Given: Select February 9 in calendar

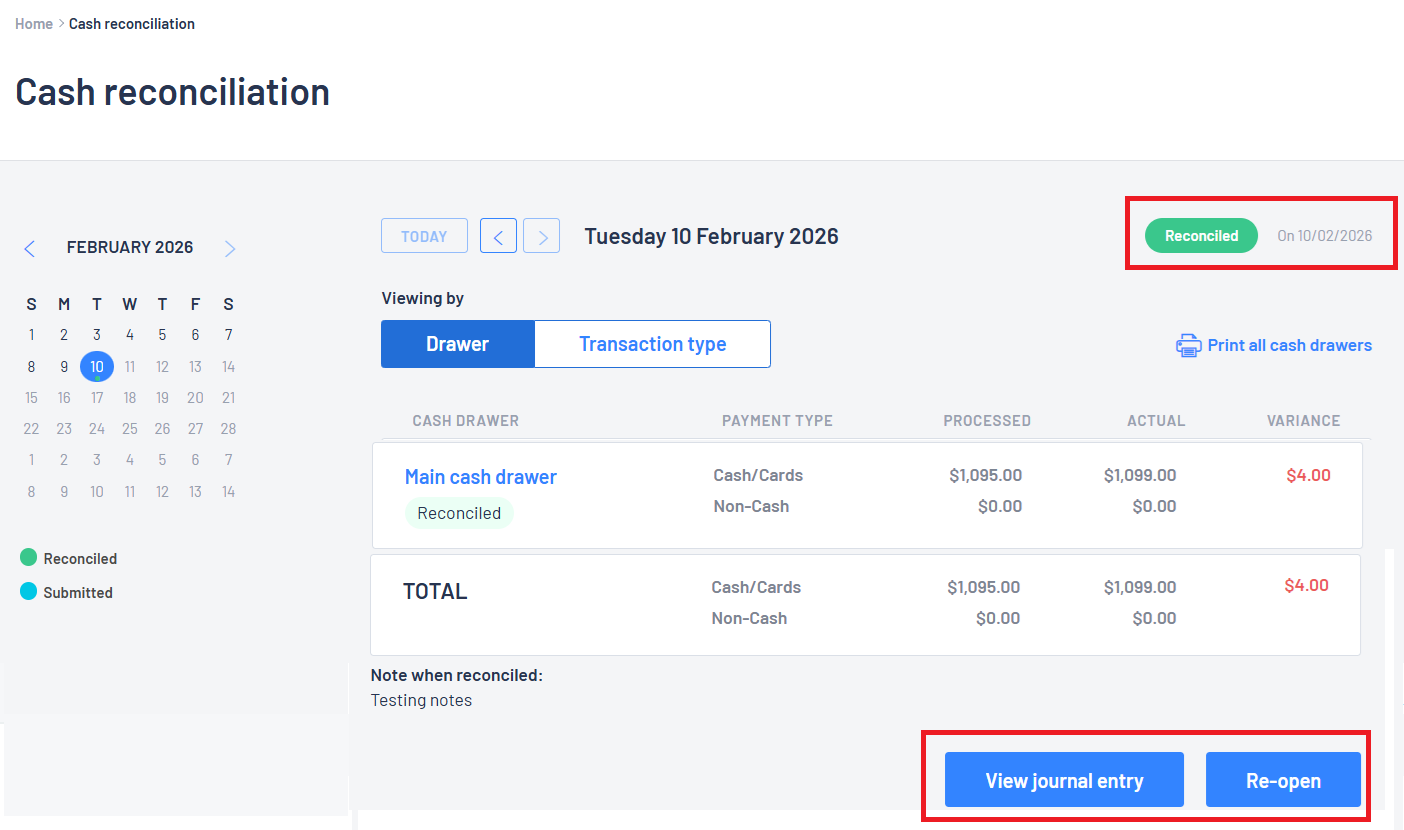Looking at the screenshot, I should point(64,367).
